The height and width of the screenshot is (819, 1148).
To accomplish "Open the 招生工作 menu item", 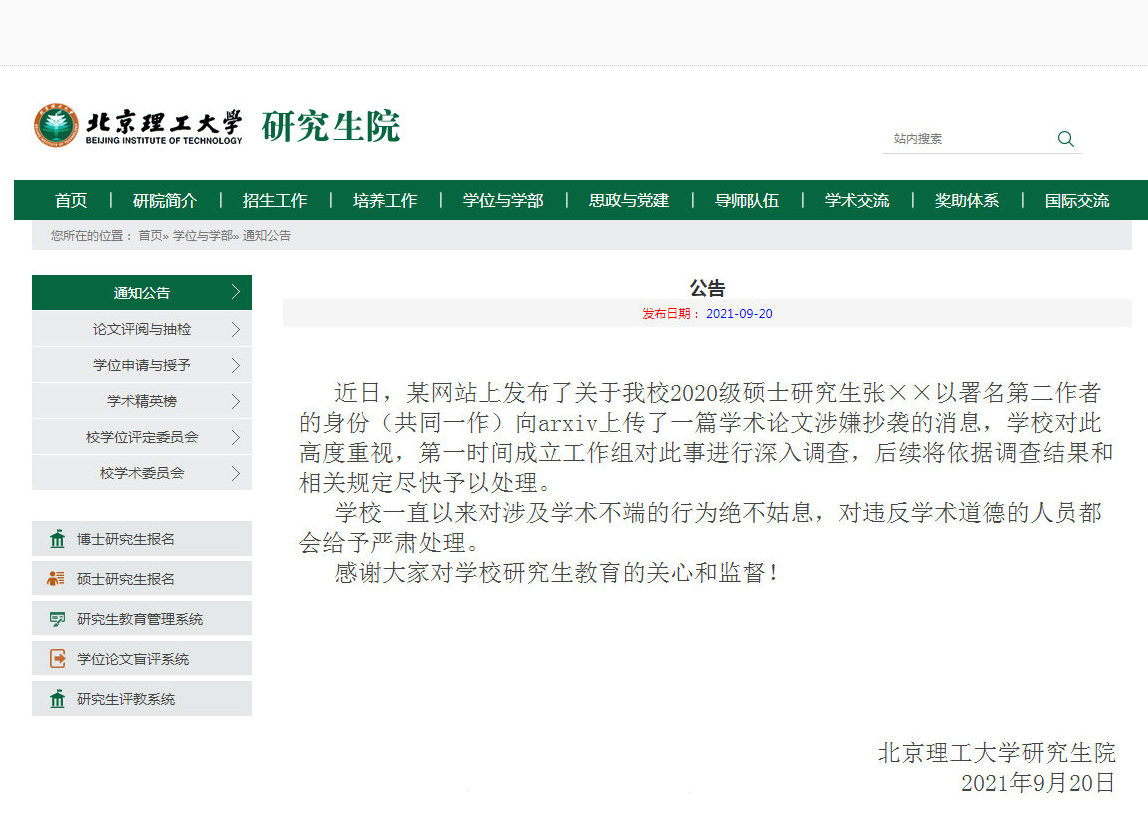I will coord(275,201).
